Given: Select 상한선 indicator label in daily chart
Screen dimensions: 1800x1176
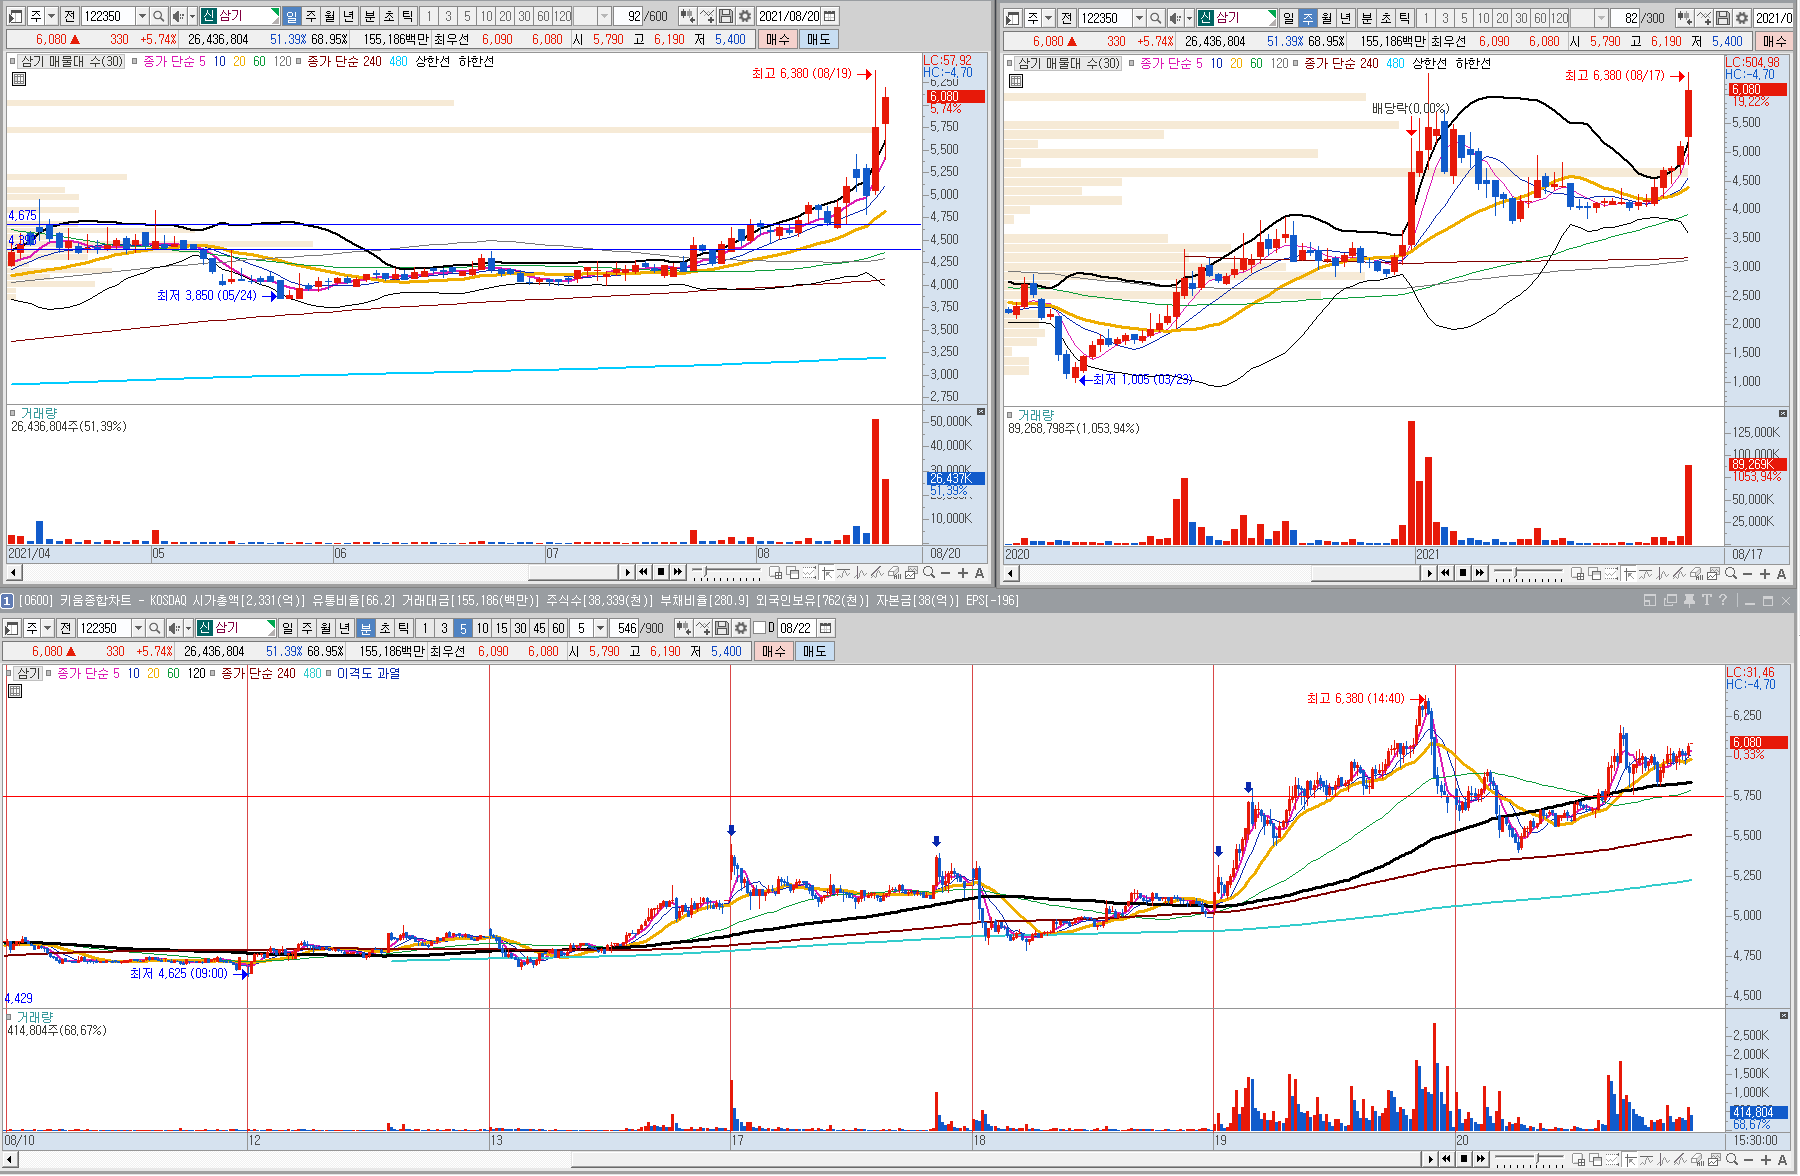Looking at the screenshot, I should pos(432,61).
